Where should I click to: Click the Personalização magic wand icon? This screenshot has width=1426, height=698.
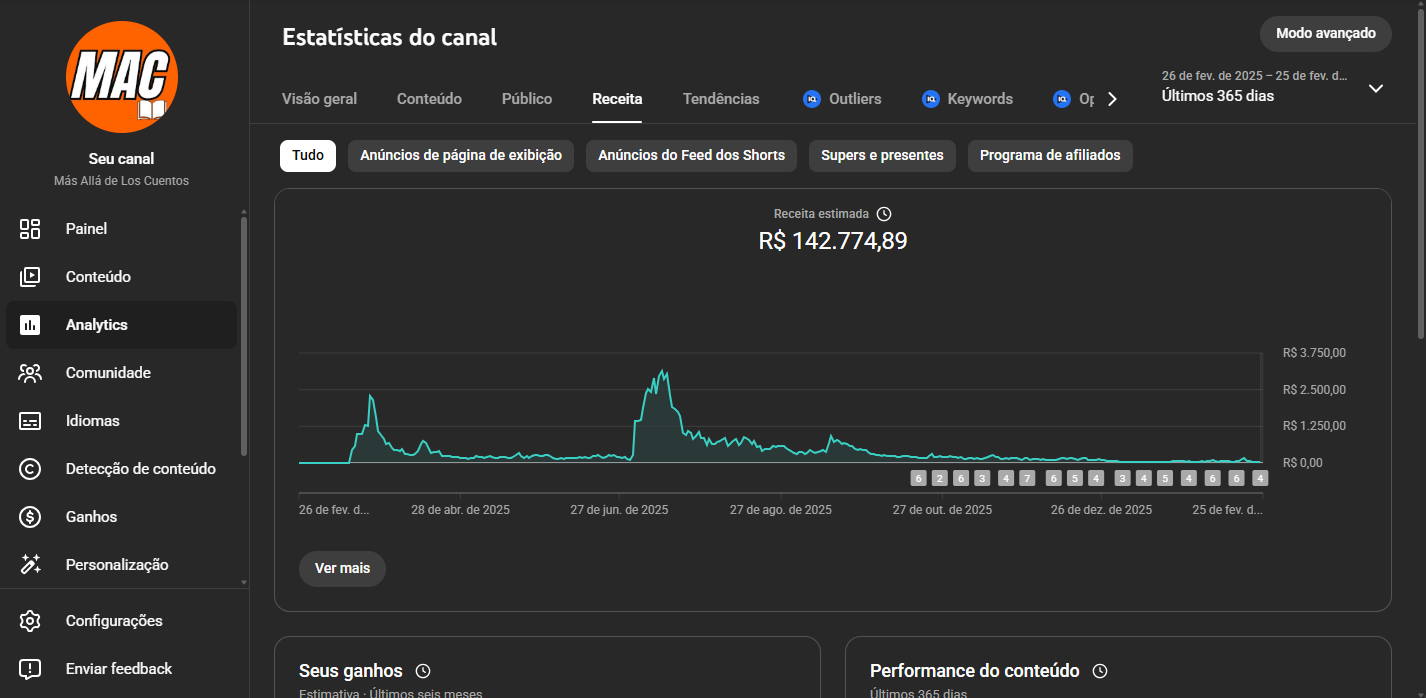(30, 565)
